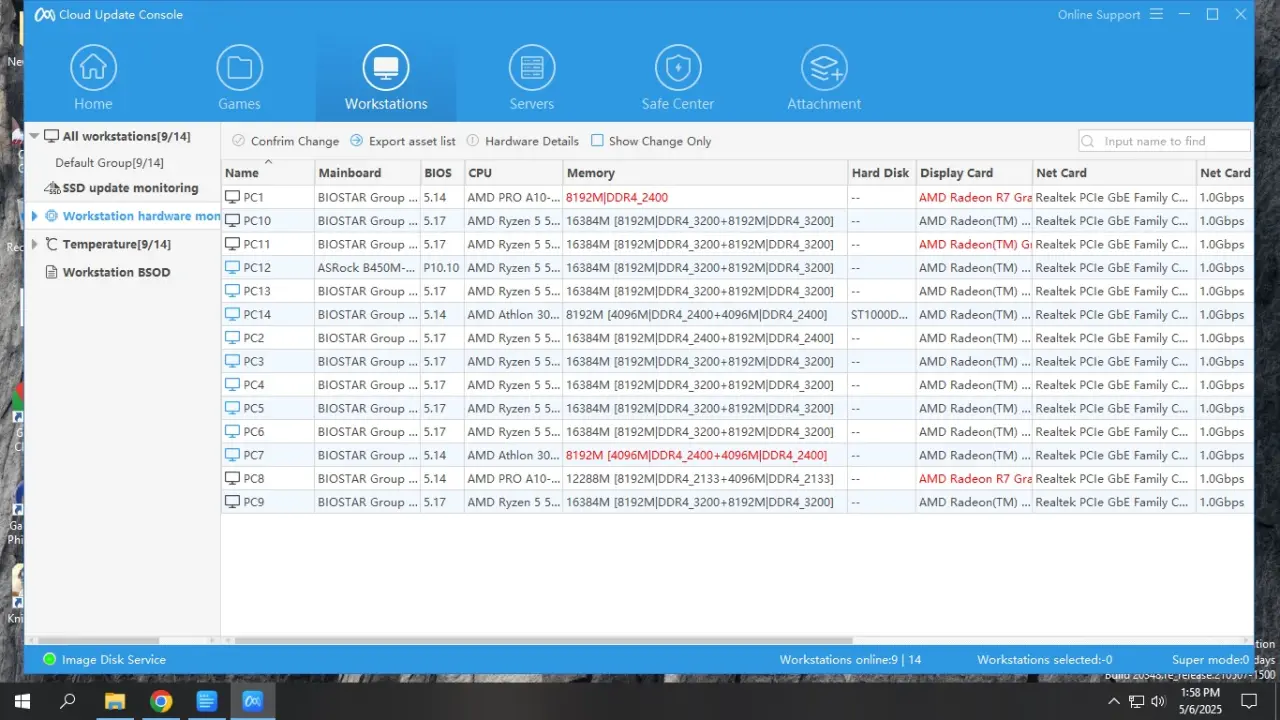This screenshot has height=720, width=1280.
Task: Click the Temperature thermometer icon
Action: pyautogui.click(x=52, y=244)
